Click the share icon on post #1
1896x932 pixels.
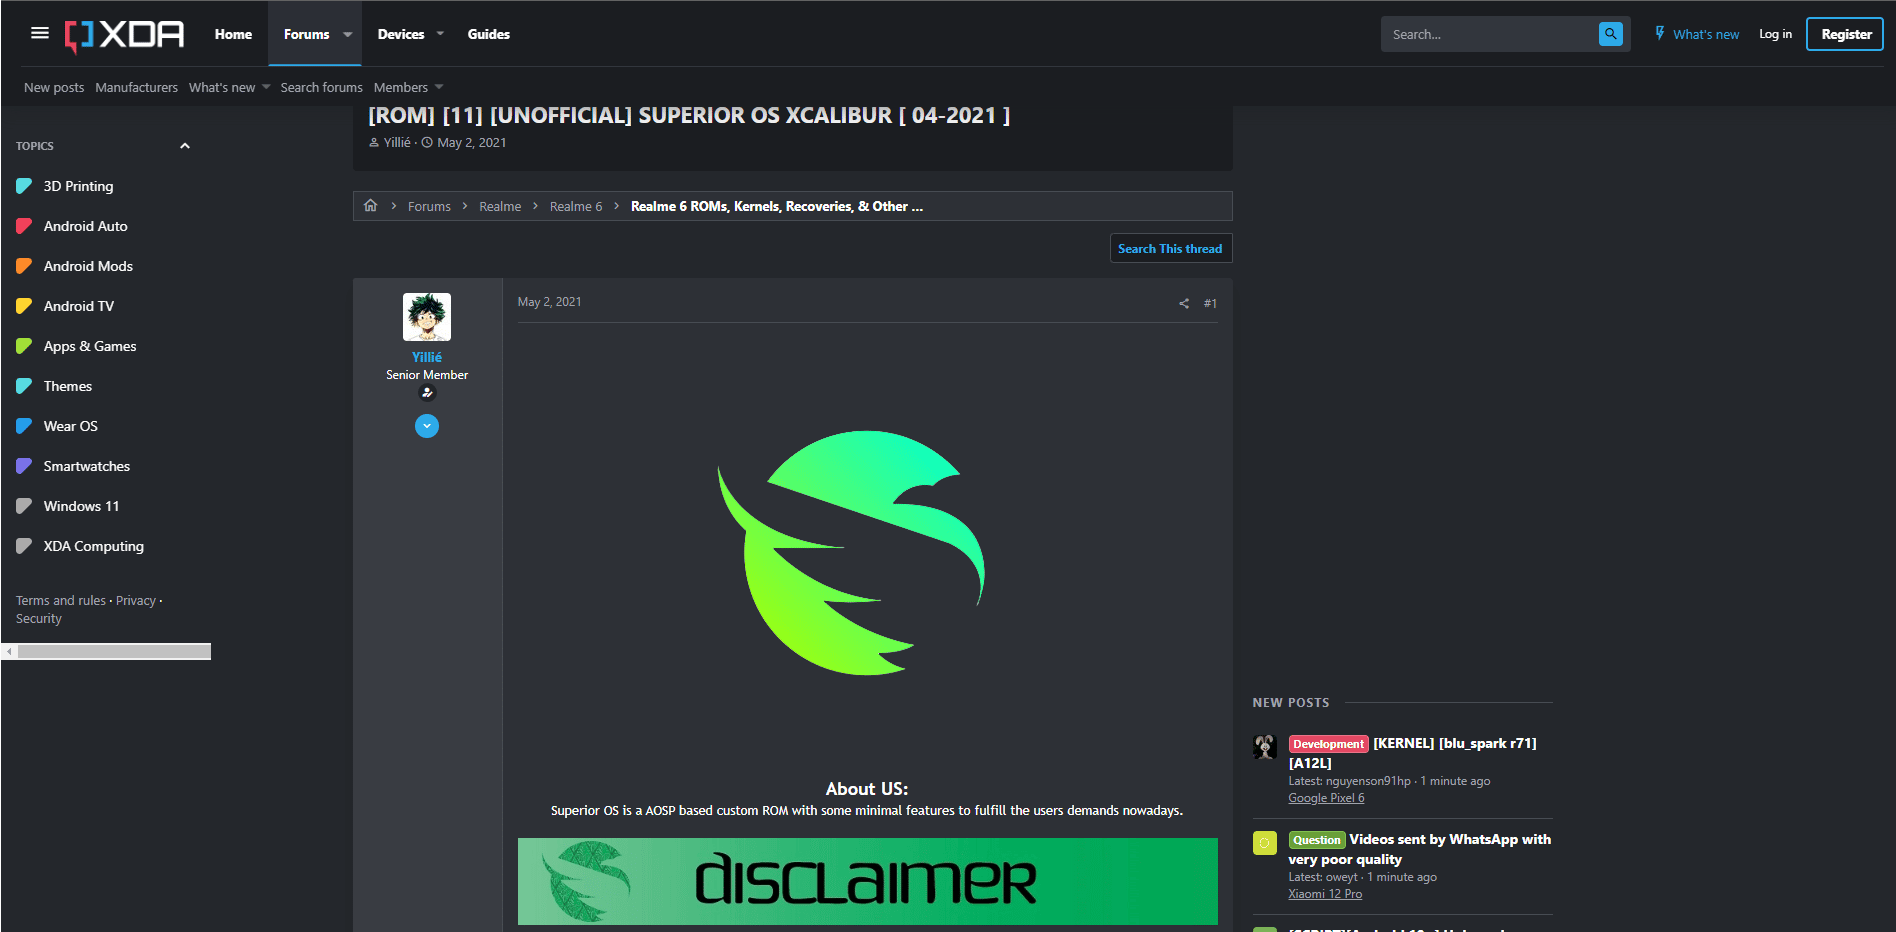pyautogui.click(x=1184, y=303)
